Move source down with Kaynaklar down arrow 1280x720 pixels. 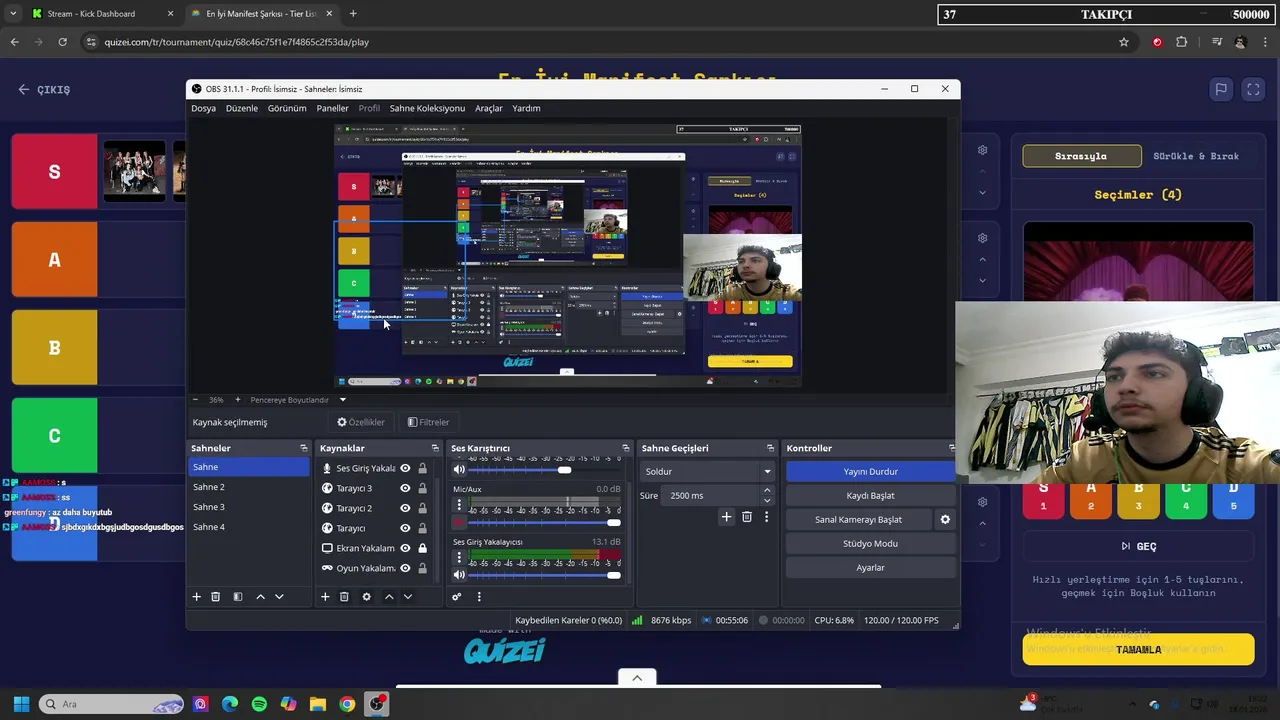[x=407, y=597]
